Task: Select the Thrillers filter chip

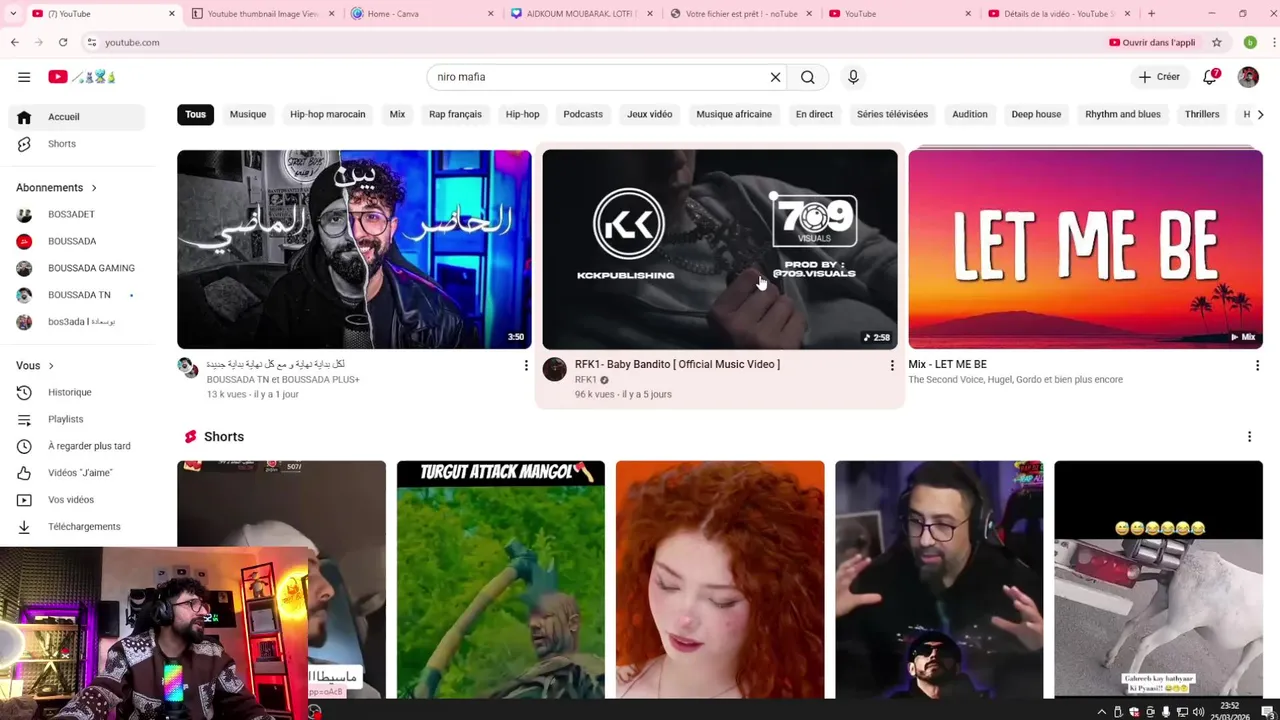Action: click(x=1202, y=114)
